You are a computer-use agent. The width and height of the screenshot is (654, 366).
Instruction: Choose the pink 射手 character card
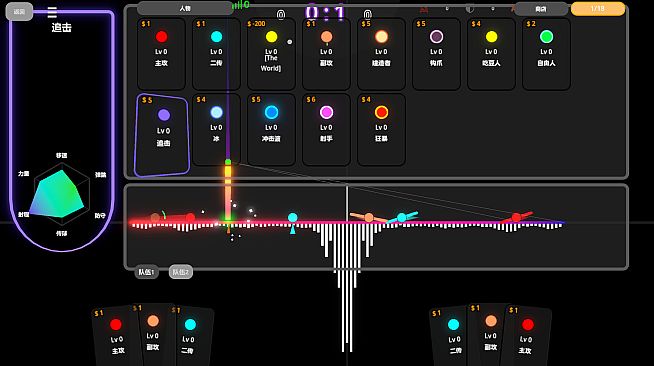[326, 130]
